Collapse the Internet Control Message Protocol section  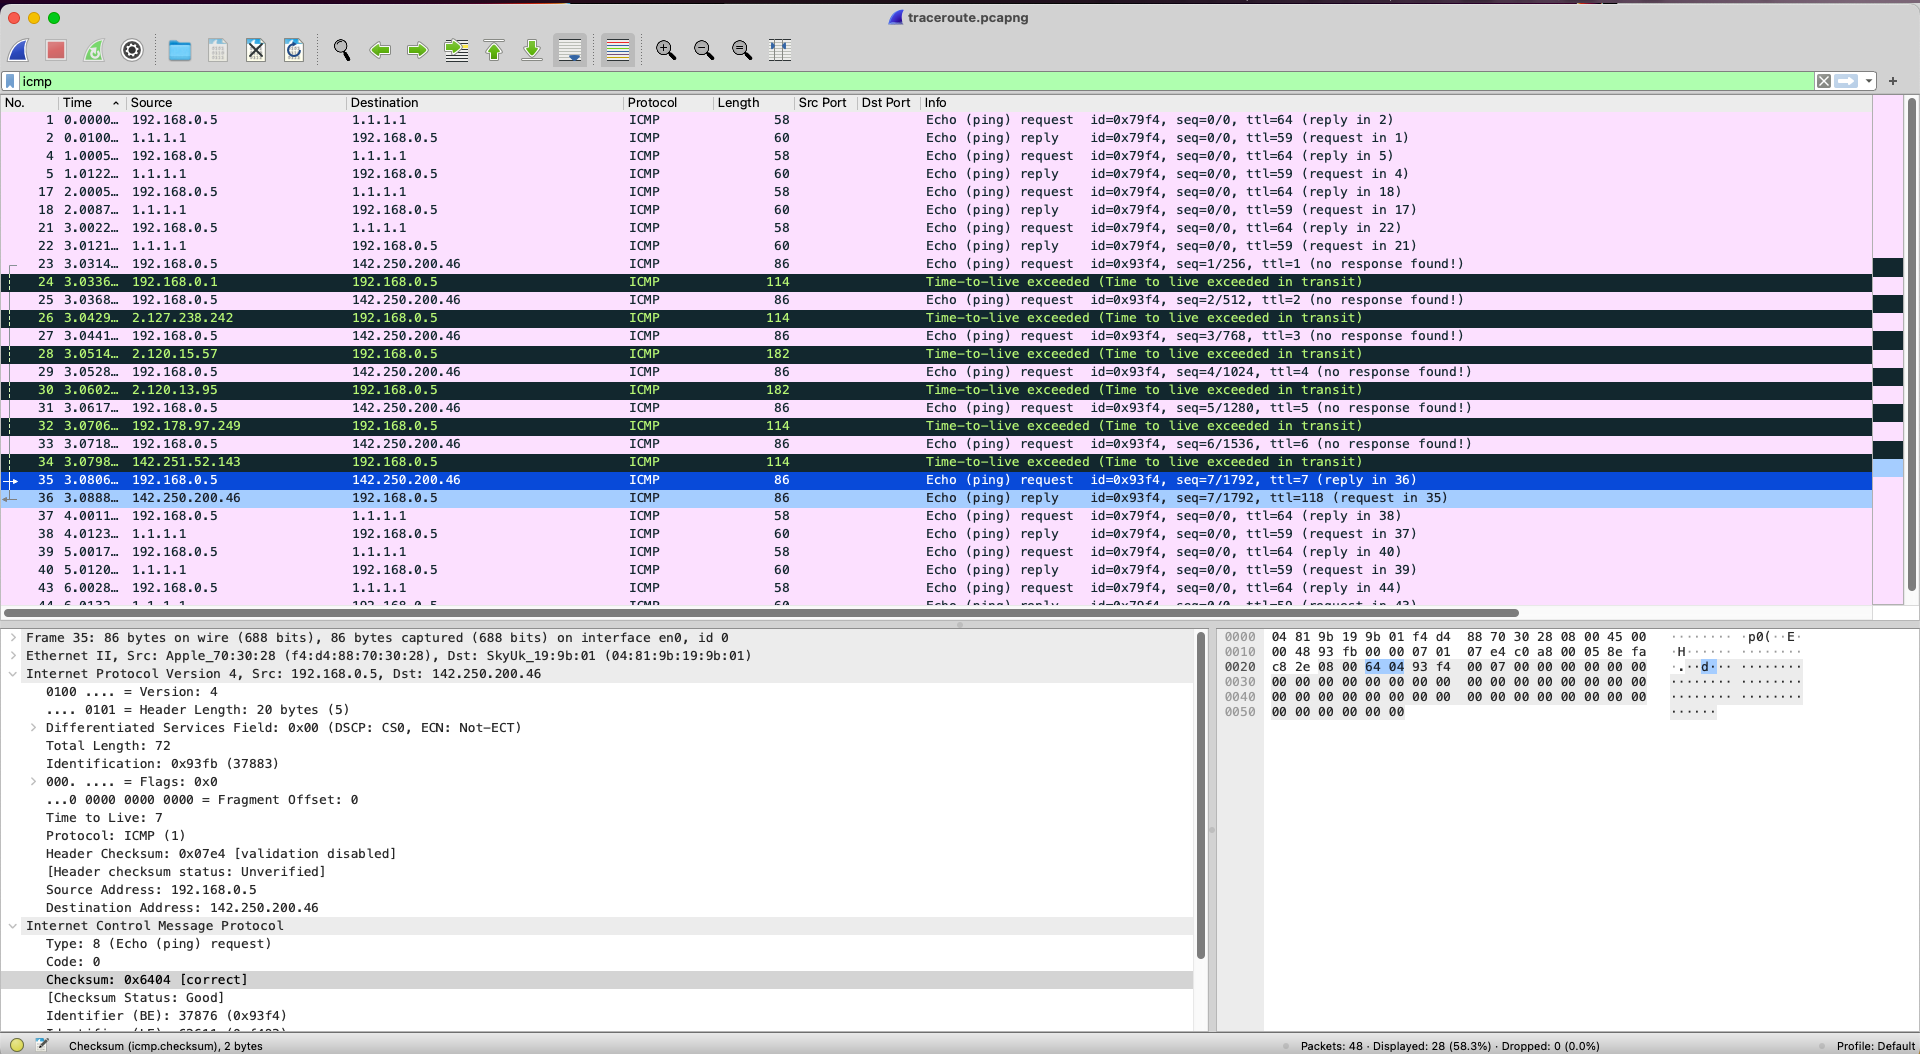coord(13,926)
